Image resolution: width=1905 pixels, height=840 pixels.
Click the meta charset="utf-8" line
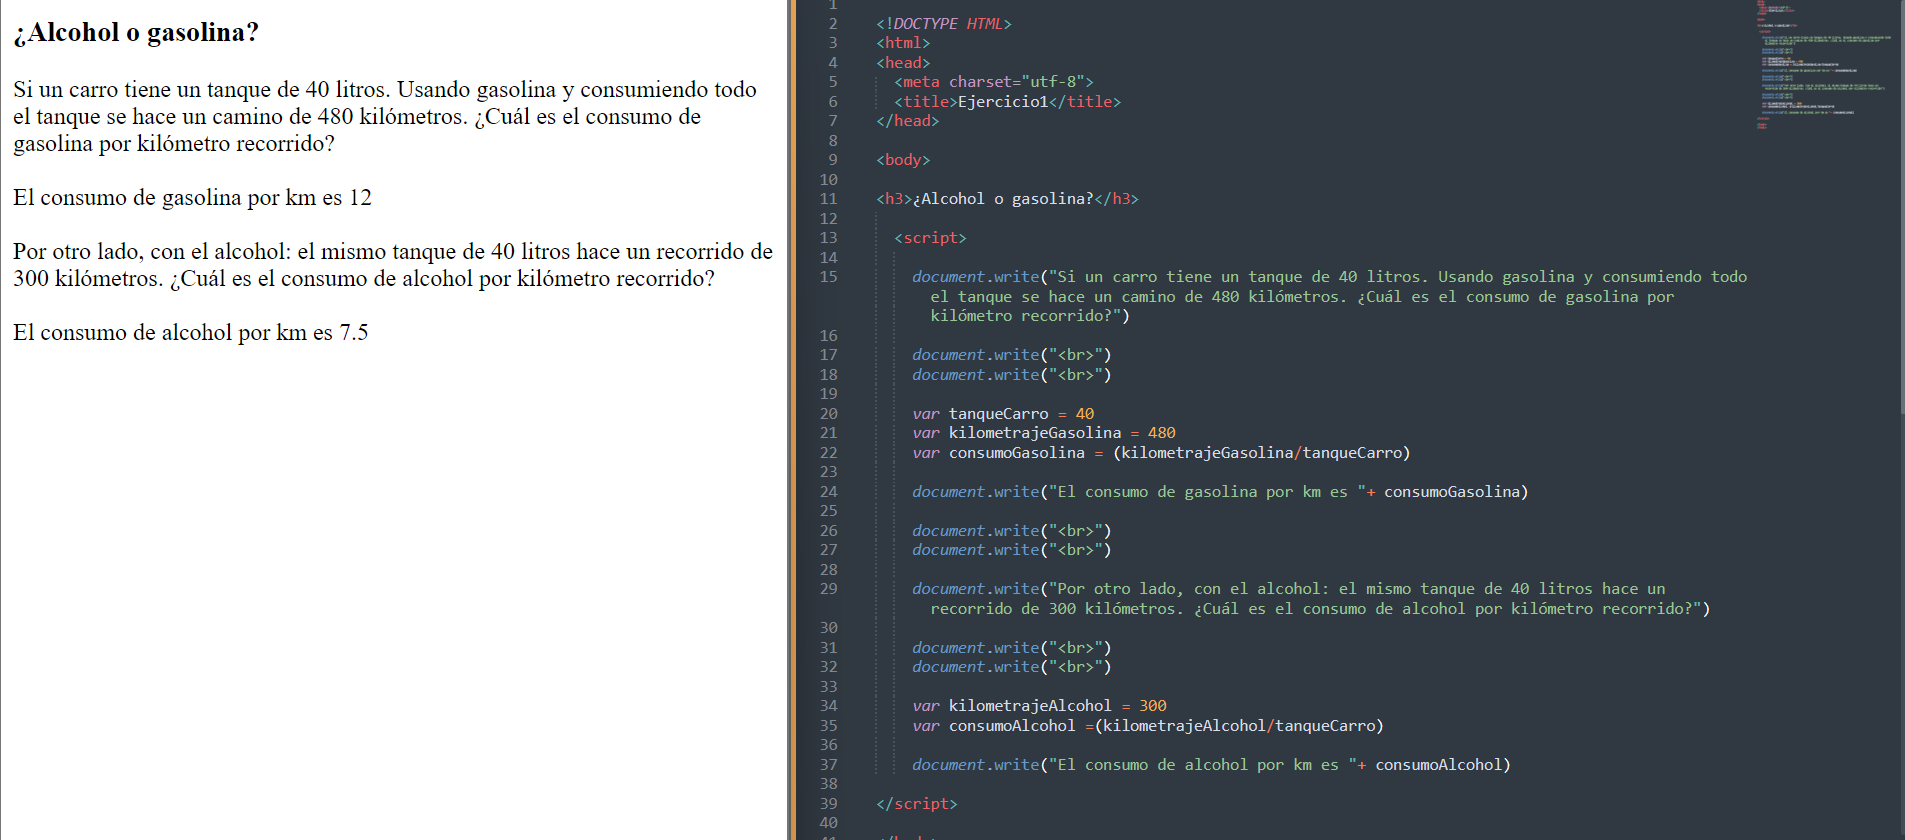pyautogui.click(x=994, y=82)
